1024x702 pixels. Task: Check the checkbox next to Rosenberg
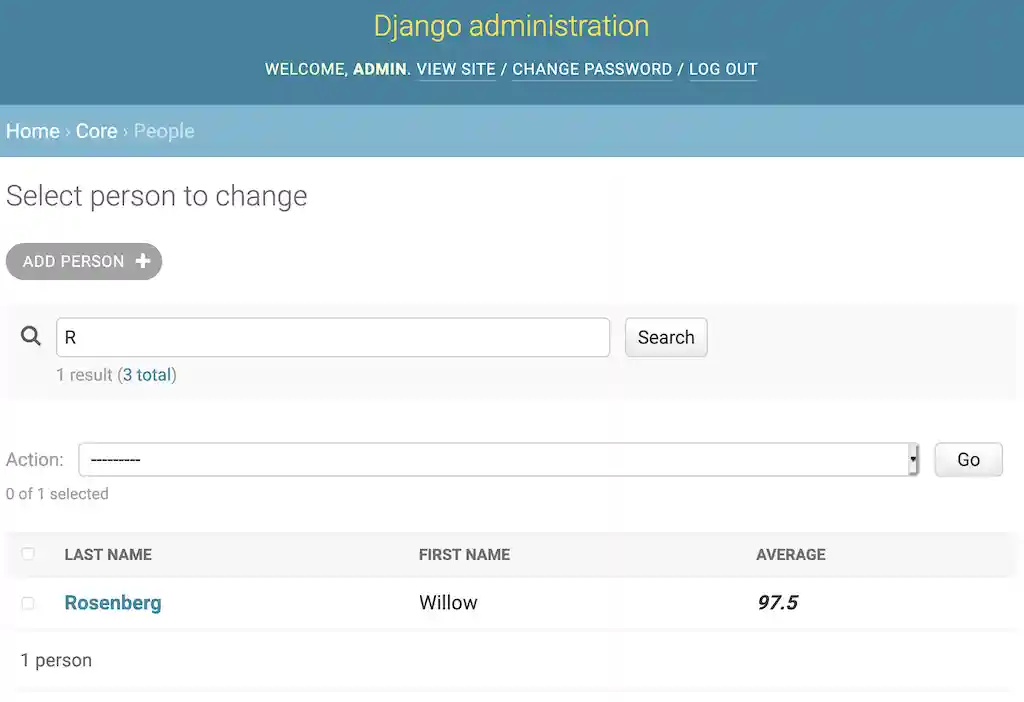[x=28, y=602]
